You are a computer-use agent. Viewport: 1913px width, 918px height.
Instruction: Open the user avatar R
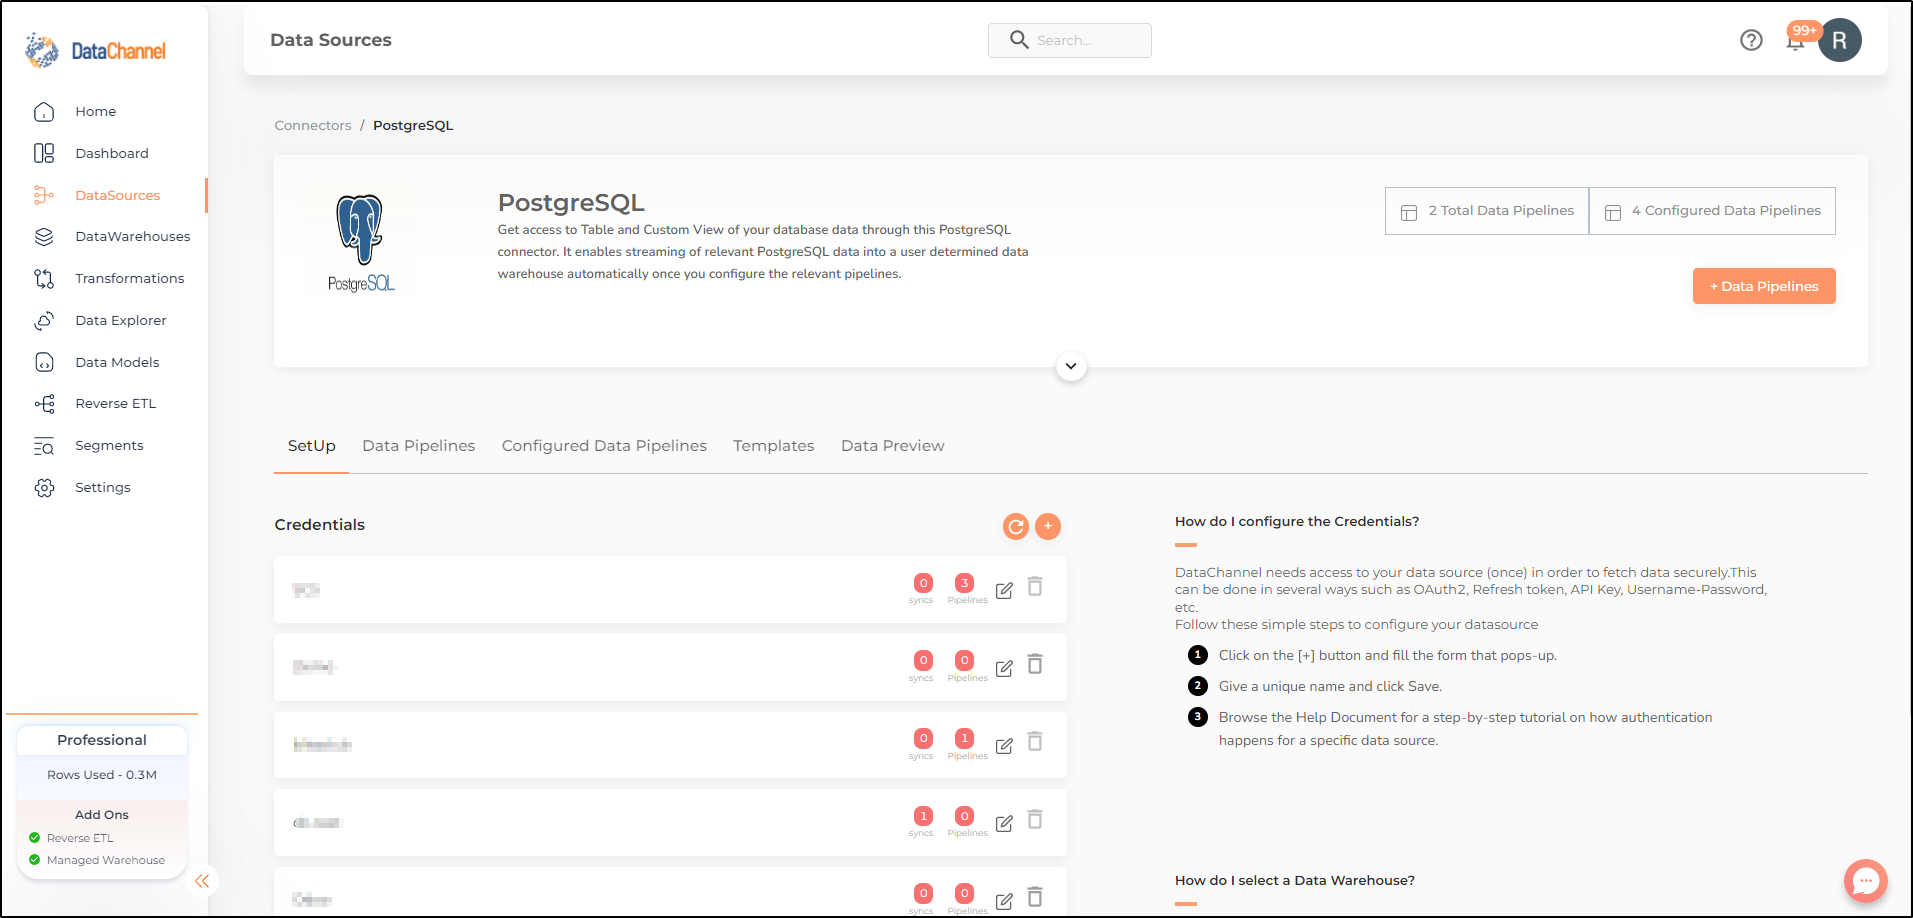click(1840, 41)
